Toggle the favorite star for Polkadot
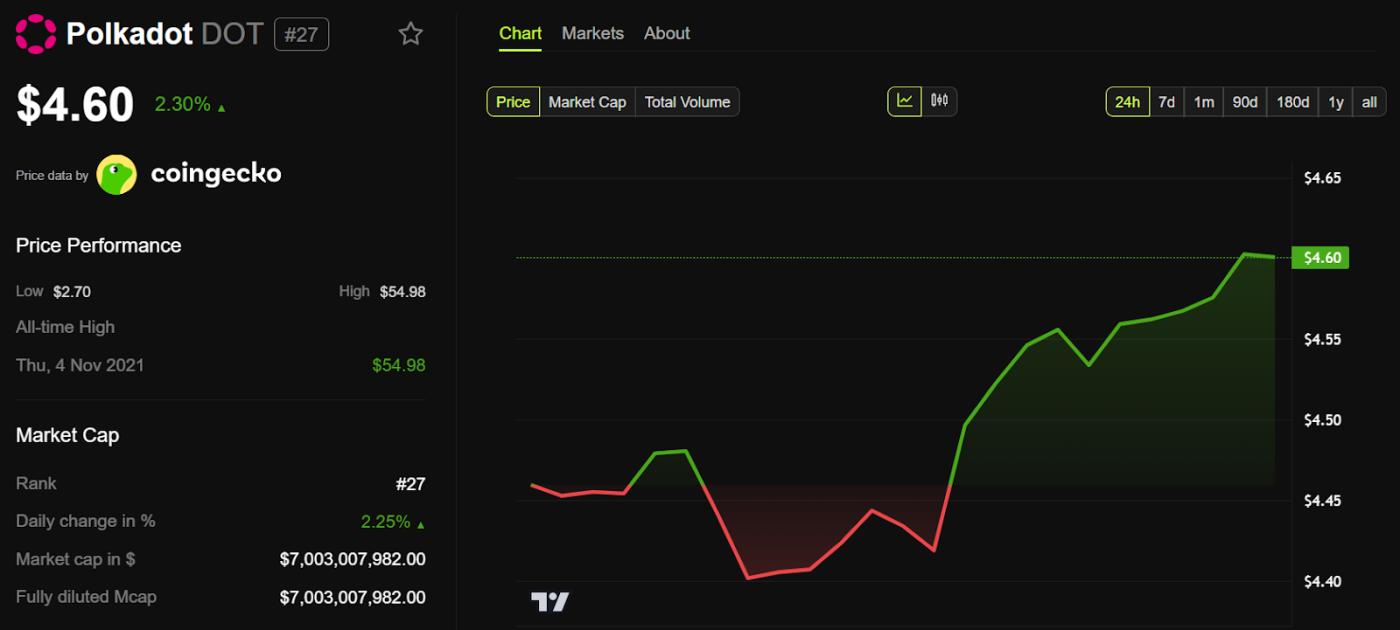Viewport: 1400px width, 630px height. click(410, 33)
